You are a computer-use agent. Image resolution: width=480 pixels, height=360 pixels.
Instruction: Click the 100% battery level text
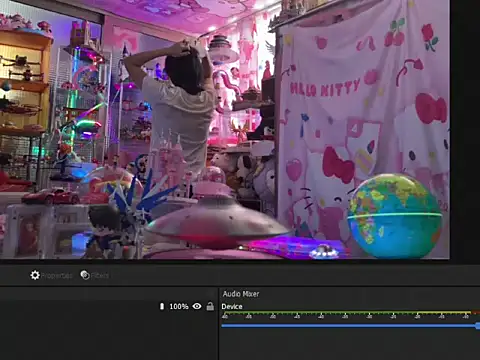tap(179, 306)
